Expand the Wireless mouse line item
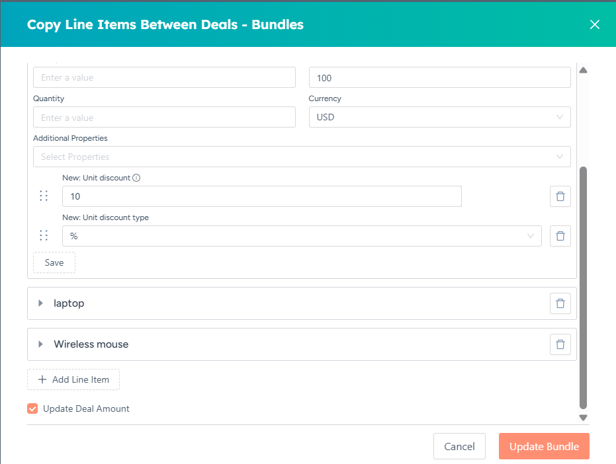This screenshot has width=616, height=464. (x=40, y=344)
